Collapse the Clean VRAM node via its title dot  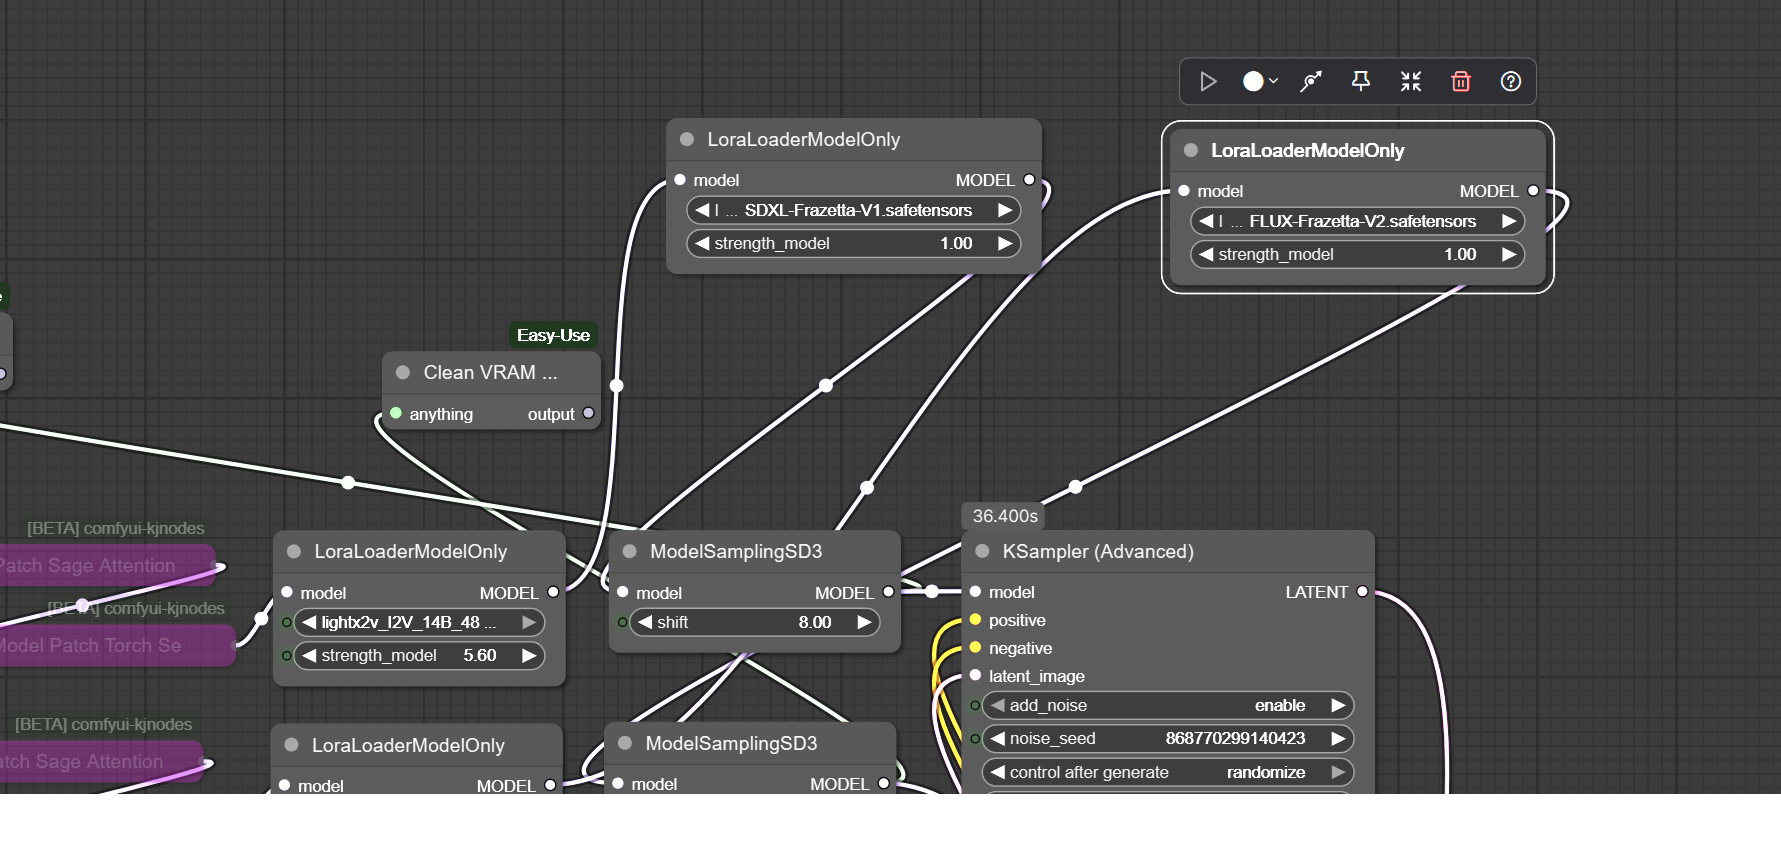click(x=403, y=372)
